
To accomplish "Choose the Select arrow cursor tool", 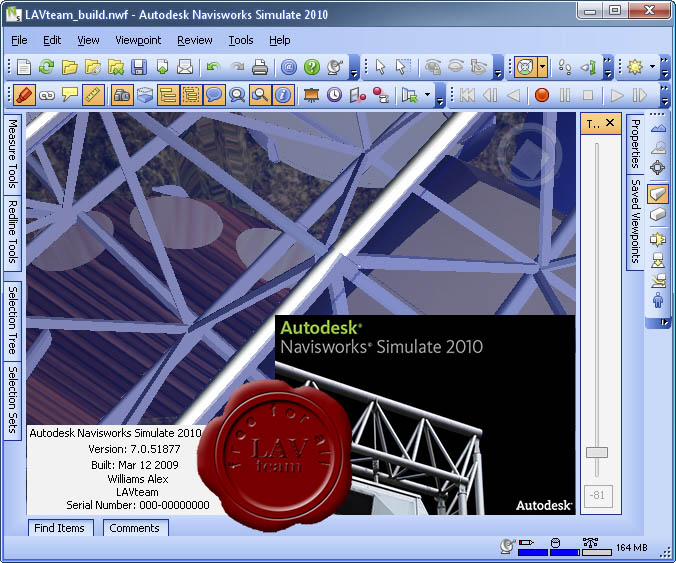I will coord(380,67).
